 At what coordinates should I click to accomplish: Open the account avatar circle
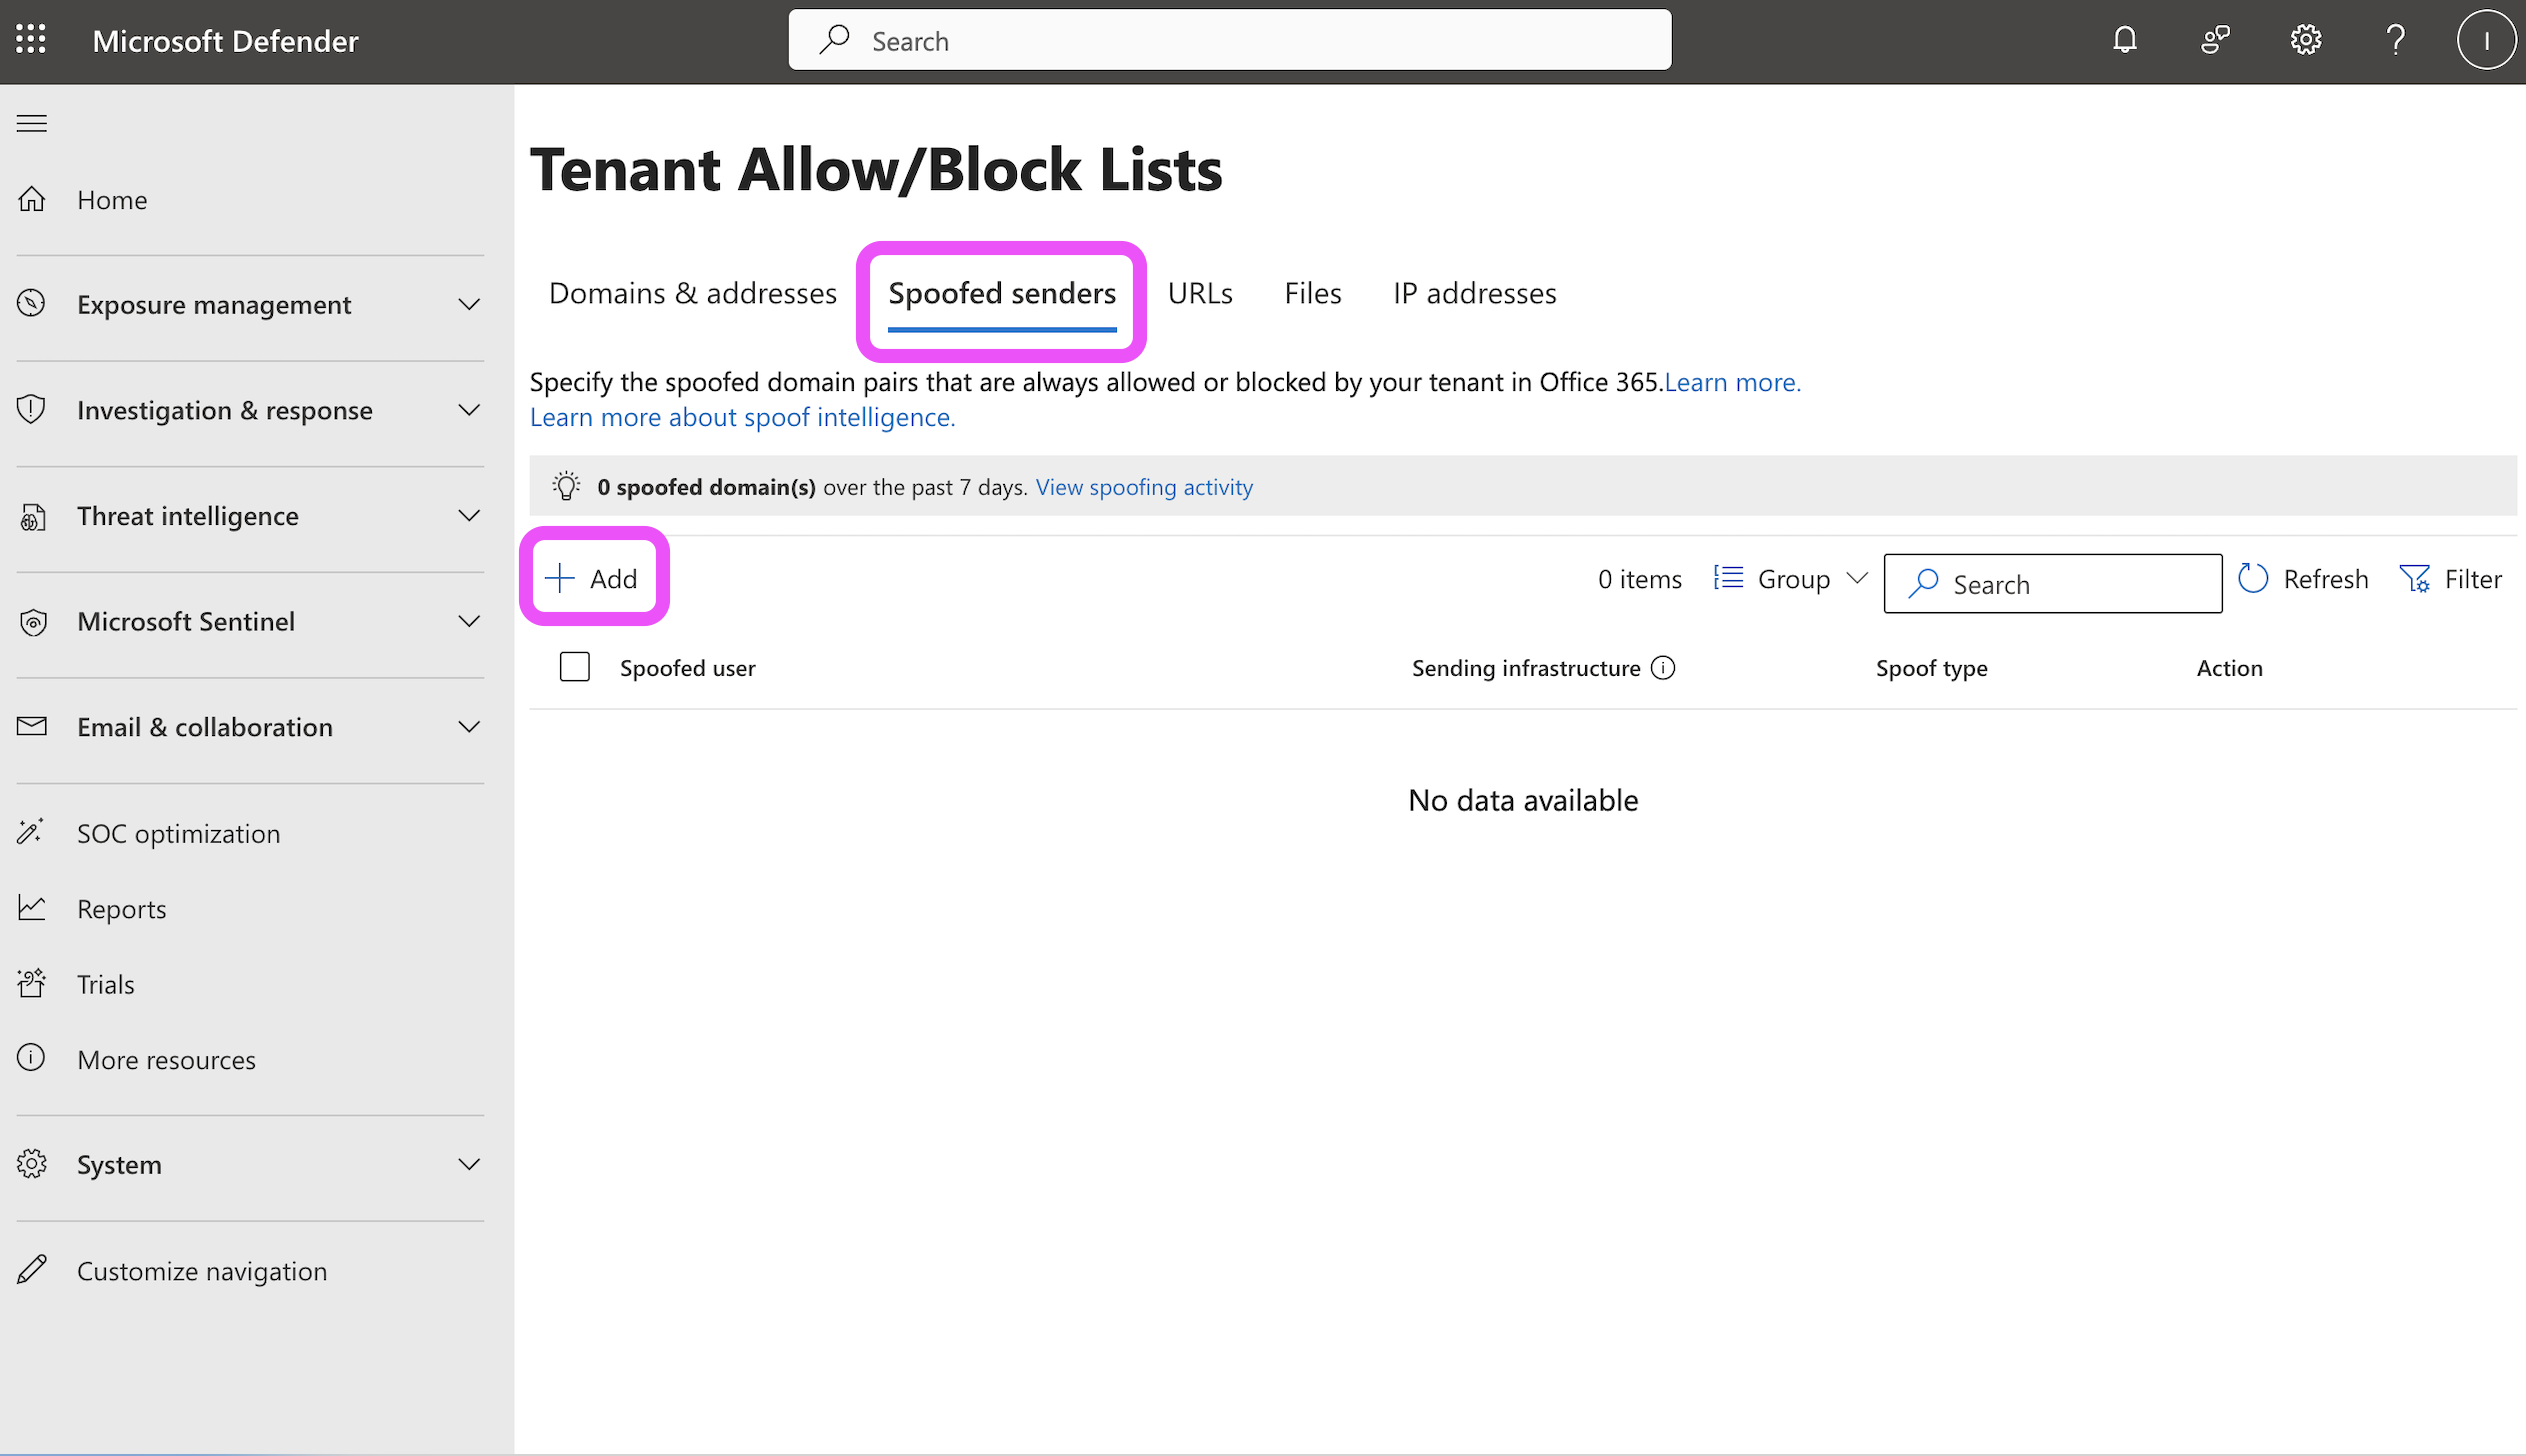click(2486, 40)
